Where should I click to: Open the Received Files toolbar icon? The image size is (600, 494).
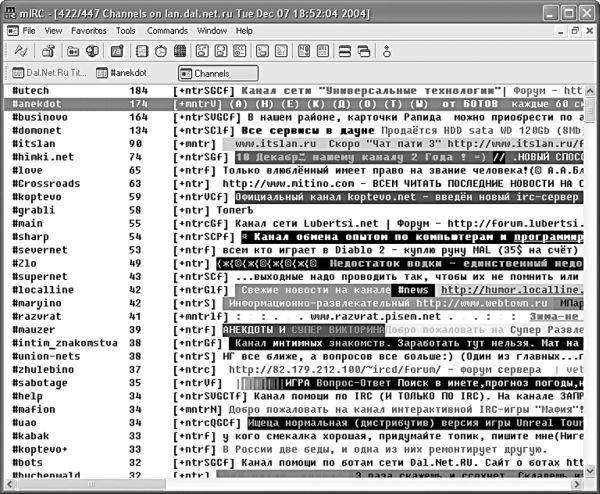[x=262, y=51]
